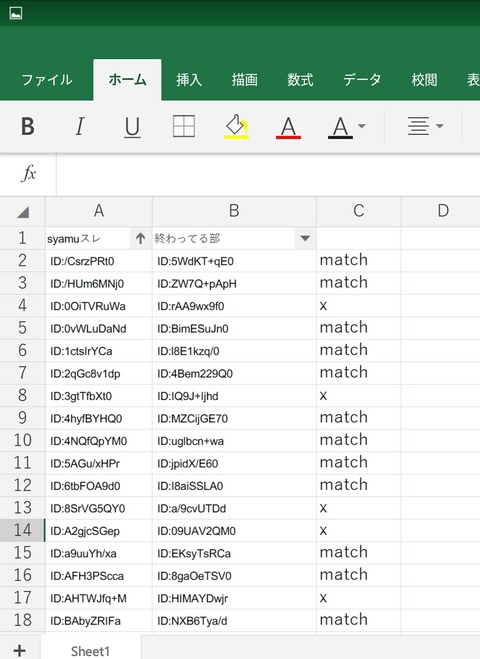This screenshot has width=480, height=659.
Task: Apply red font color
Action: point(288,127)
